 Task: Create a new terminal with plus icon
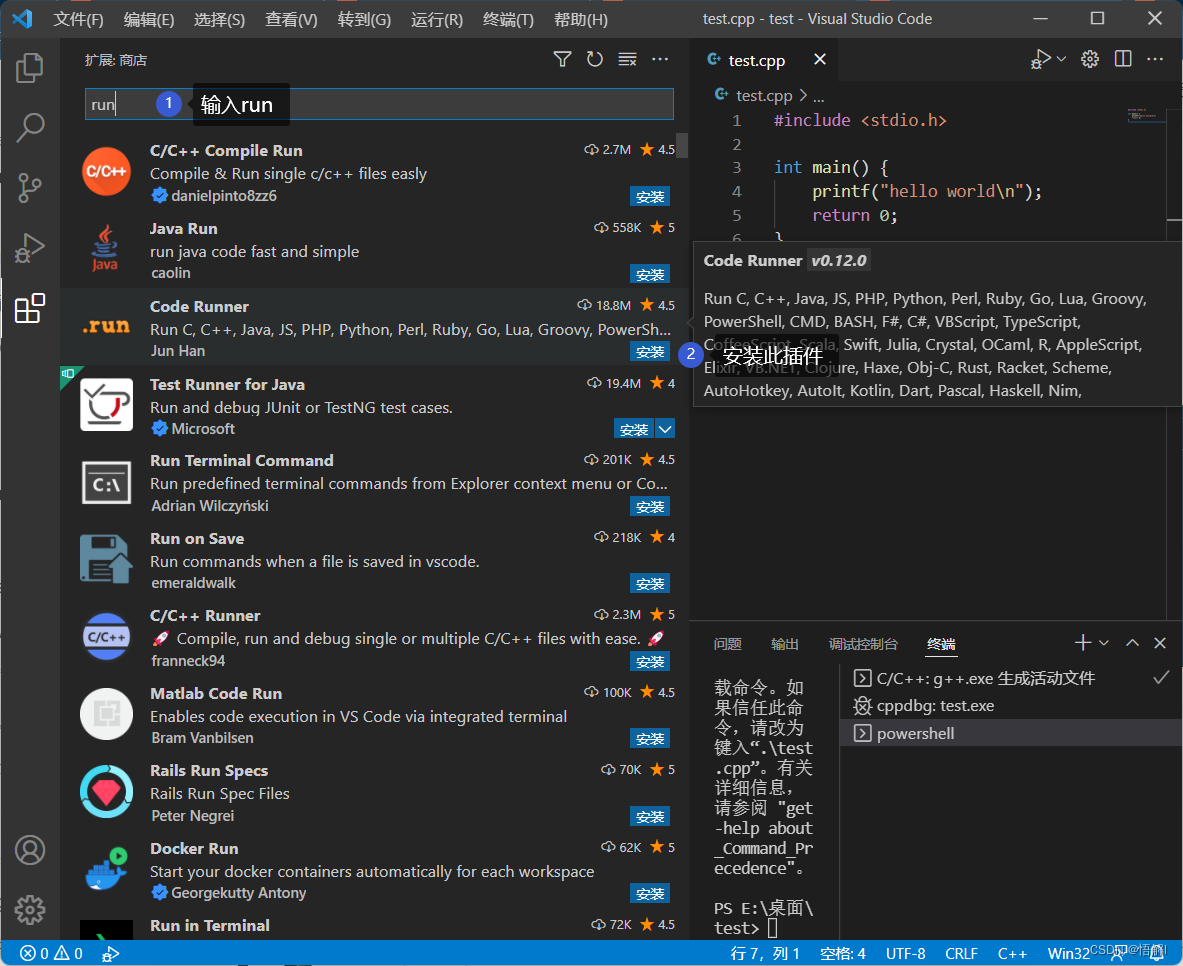(x=1083, y=642)
